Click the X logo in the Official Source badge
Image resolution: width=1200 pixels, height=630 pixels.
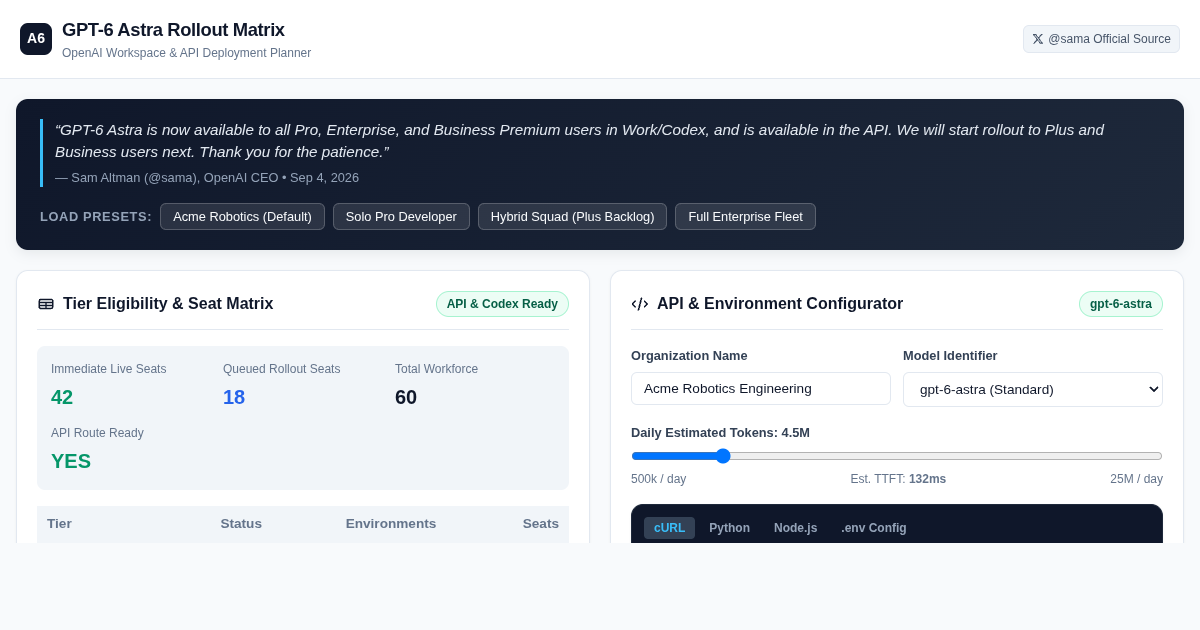[x=1038, y=39]
